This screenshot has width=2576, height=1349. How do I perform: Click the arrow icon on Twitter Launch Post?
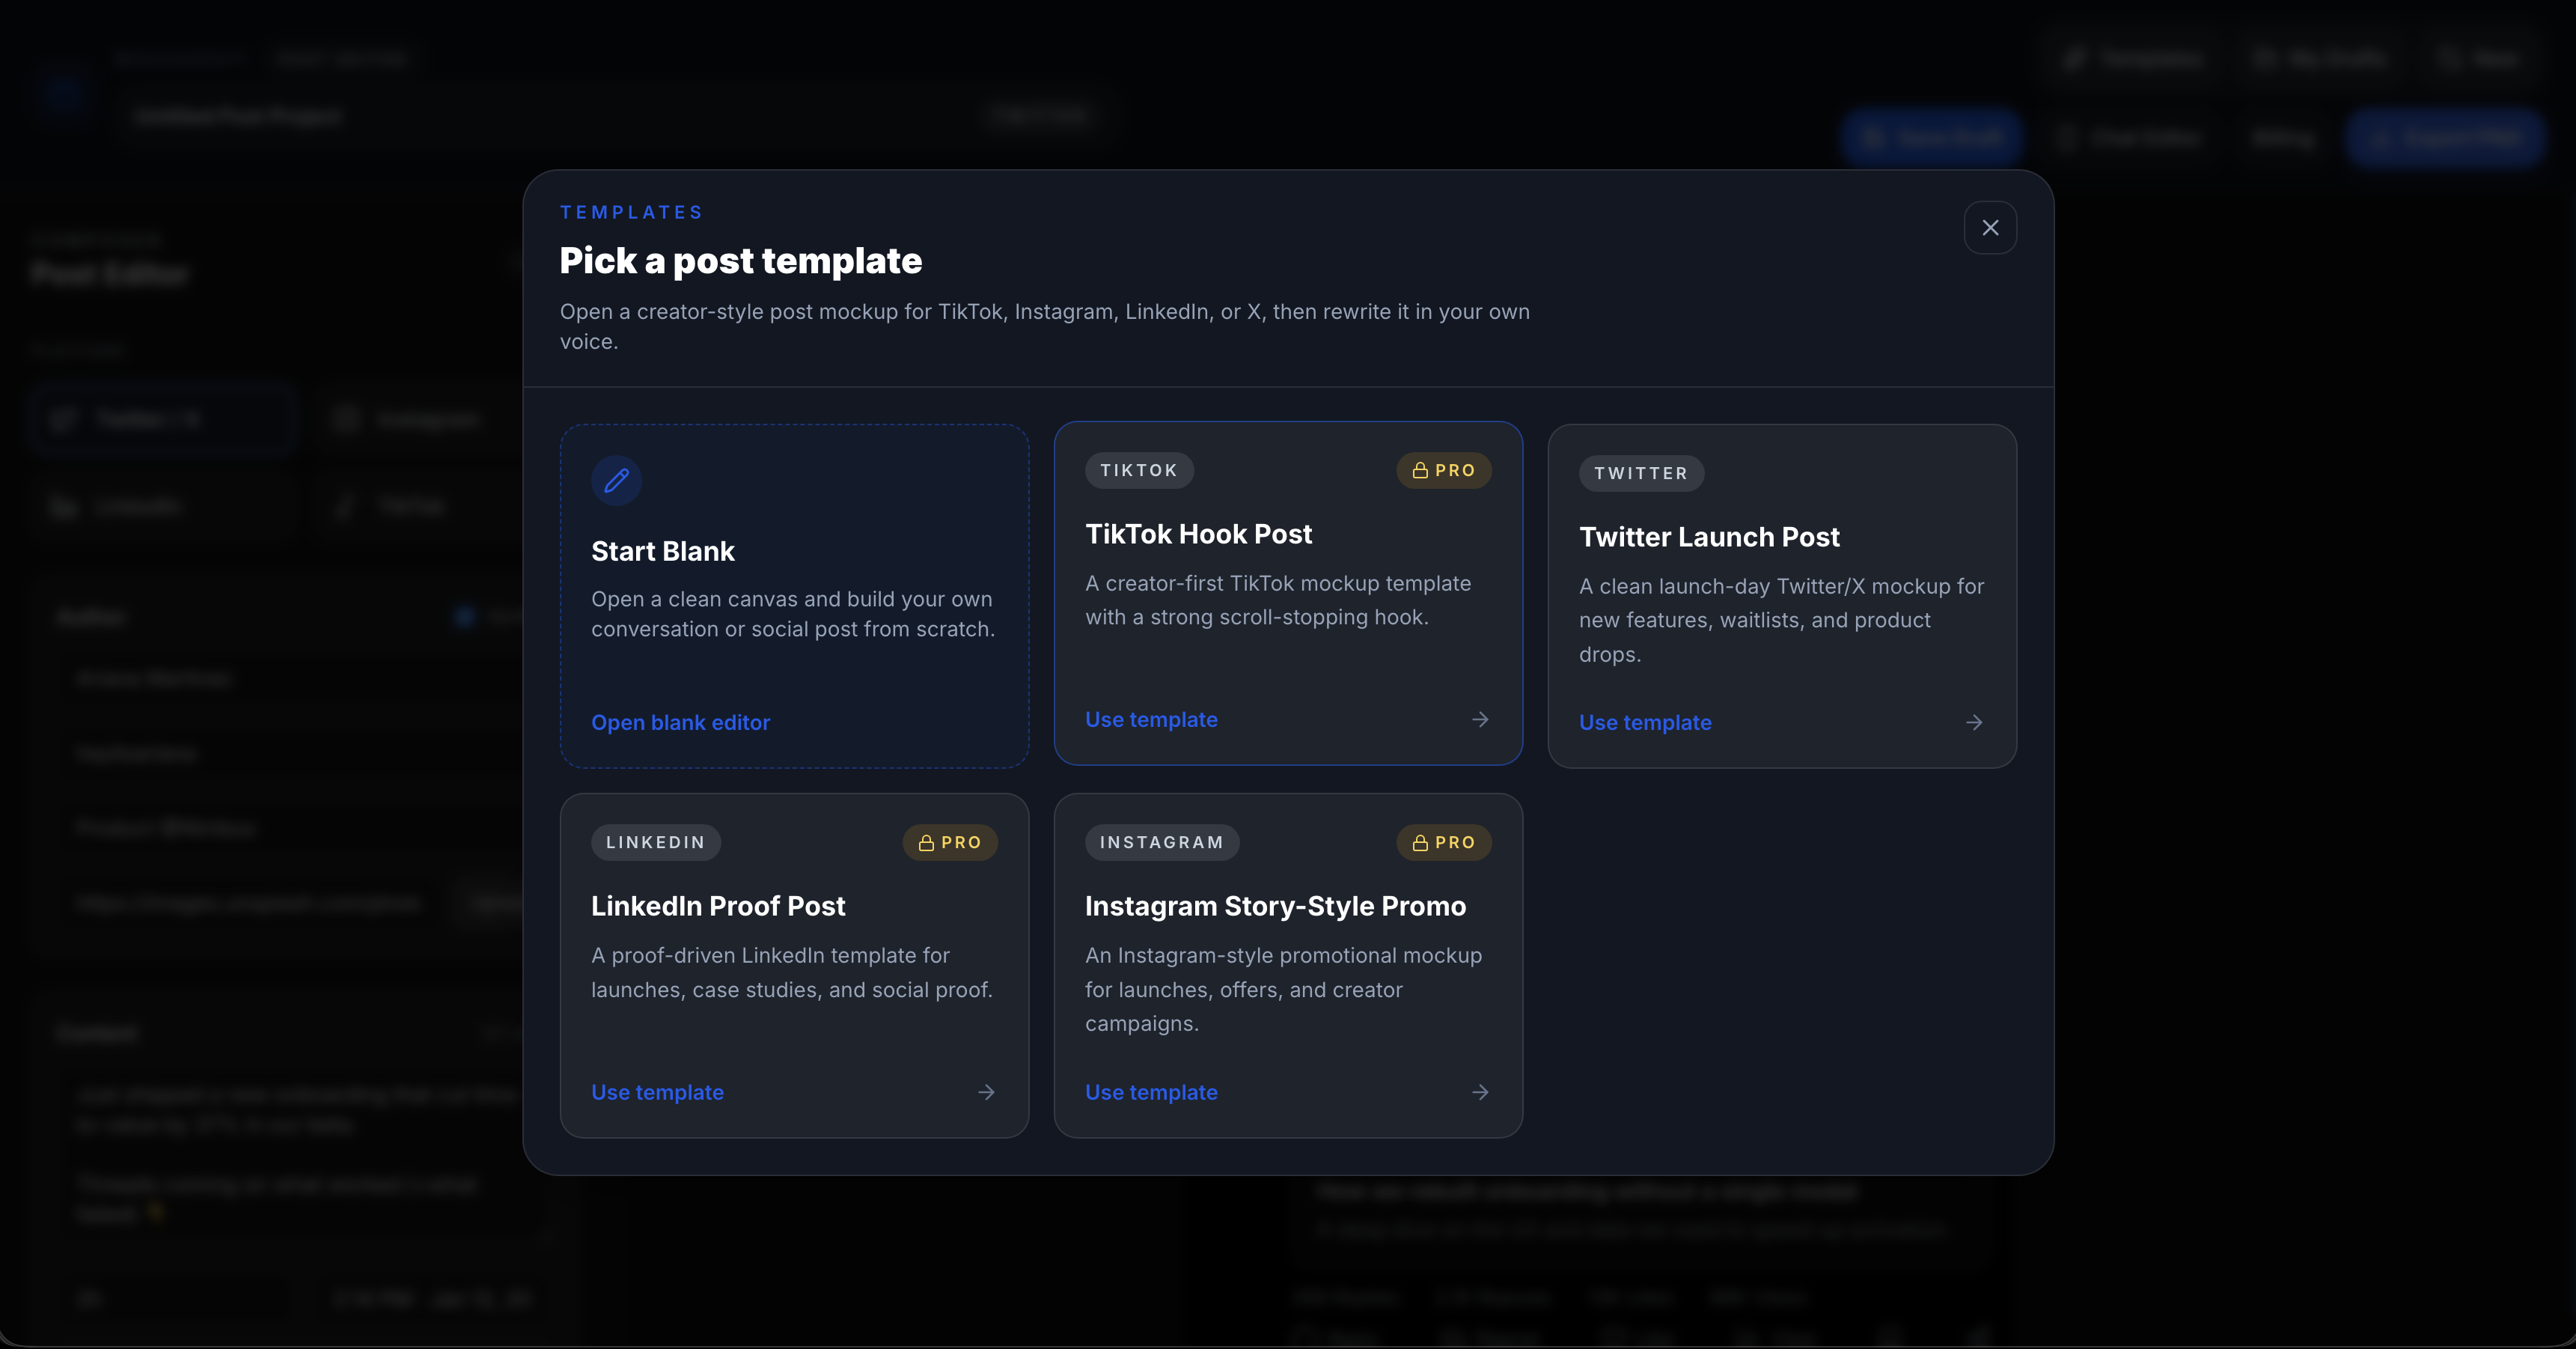[1974, 722]
